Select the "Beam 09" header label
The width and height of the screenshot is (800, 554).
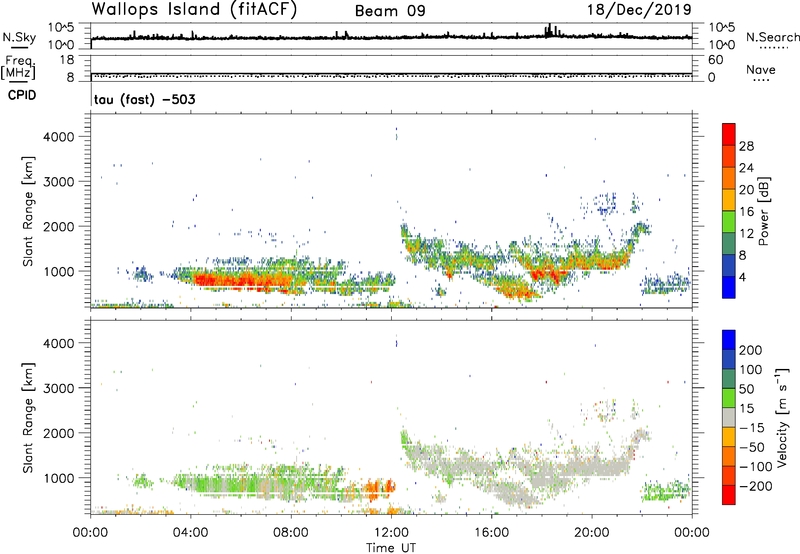[x=390, y=11]
